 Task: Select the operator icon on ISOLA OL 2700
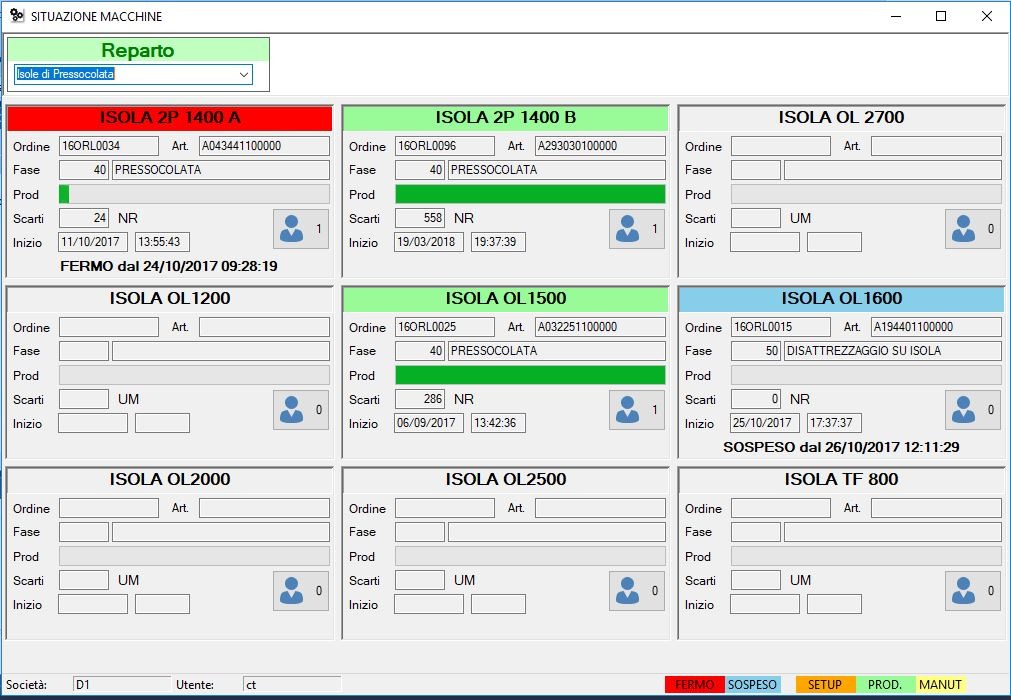pyautogui.click(x=972, y=229)
